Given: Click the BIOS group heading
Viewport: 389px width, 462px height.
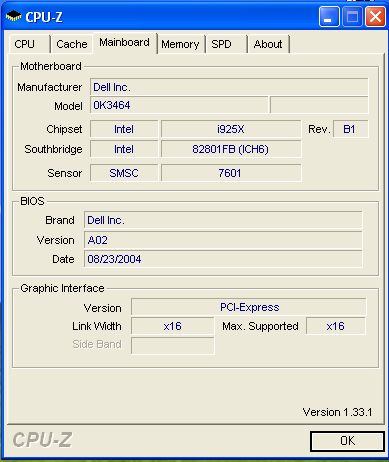Looking at the screenshot, I should 32,201.
